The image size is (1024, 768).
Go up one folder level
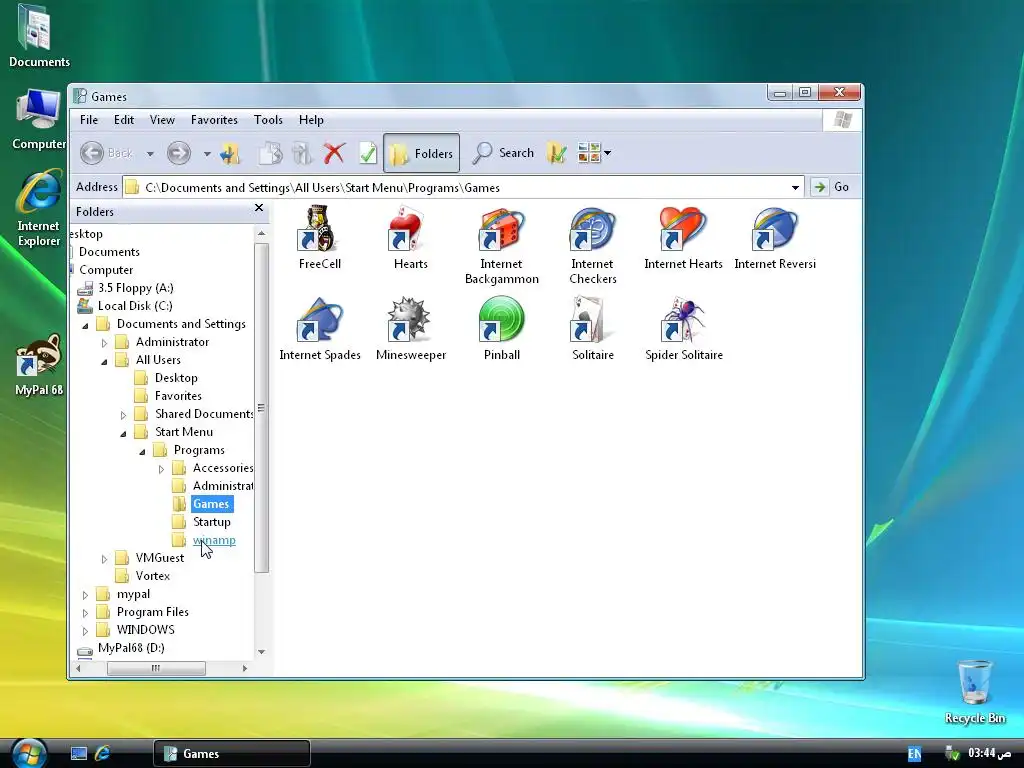pos(230,153)
